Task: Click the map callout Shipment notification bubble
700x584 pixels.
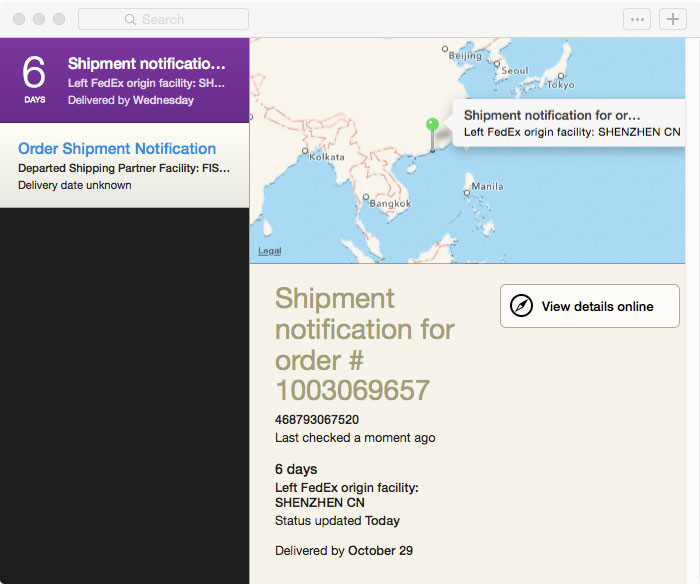Action: pyautogui.click(x=568, y=123)
